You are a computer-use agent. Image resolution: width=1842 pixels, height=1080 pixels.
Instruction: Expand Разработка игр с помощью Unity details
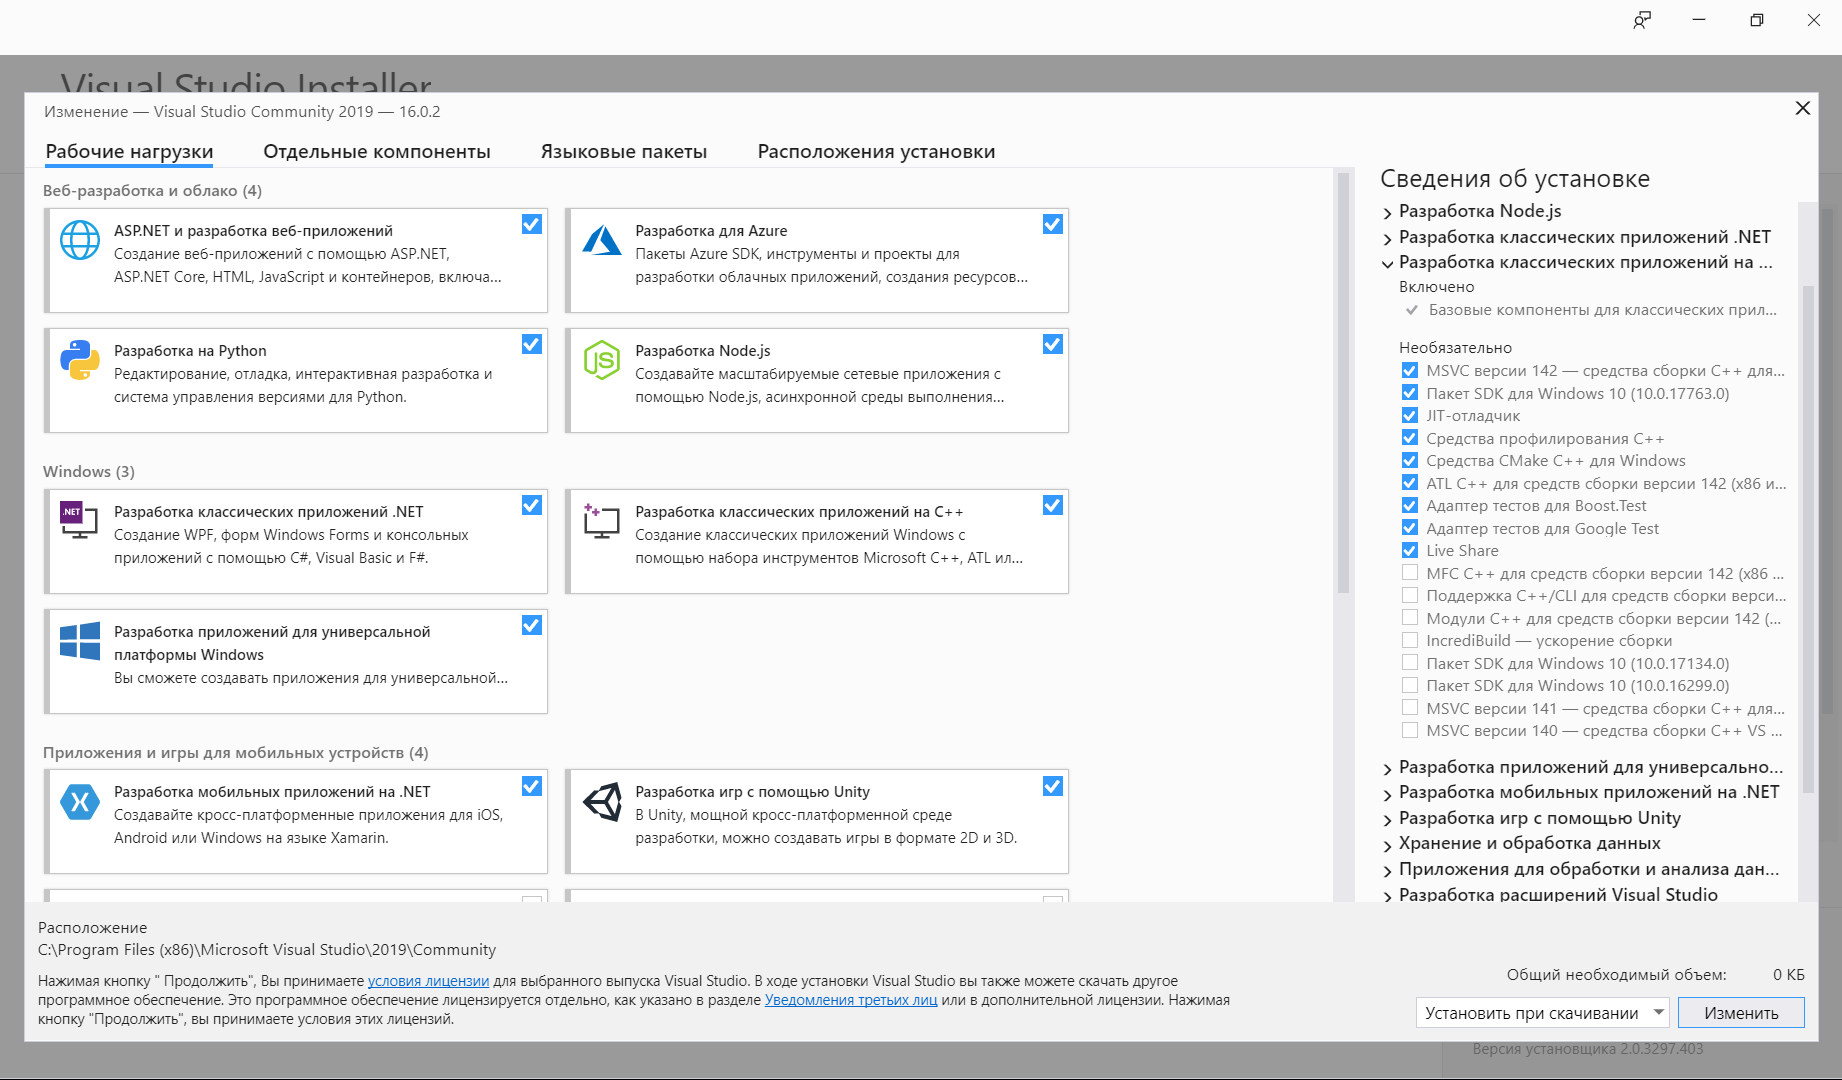(x=1388, y=819)
